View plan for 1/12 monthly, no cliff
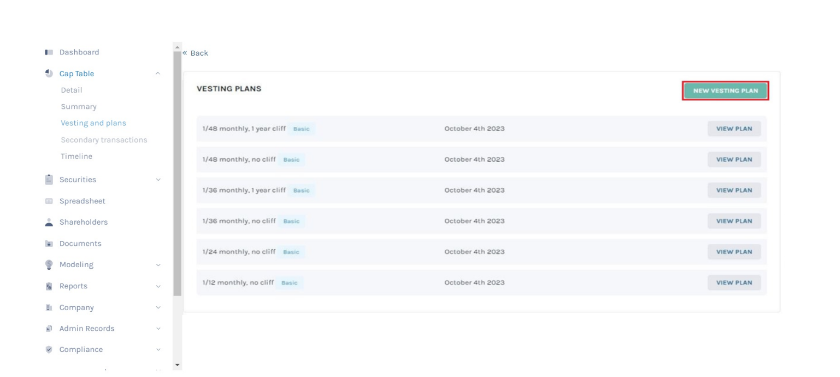The image size is (840, 377). pyautogui.click(x=734, y=283)
